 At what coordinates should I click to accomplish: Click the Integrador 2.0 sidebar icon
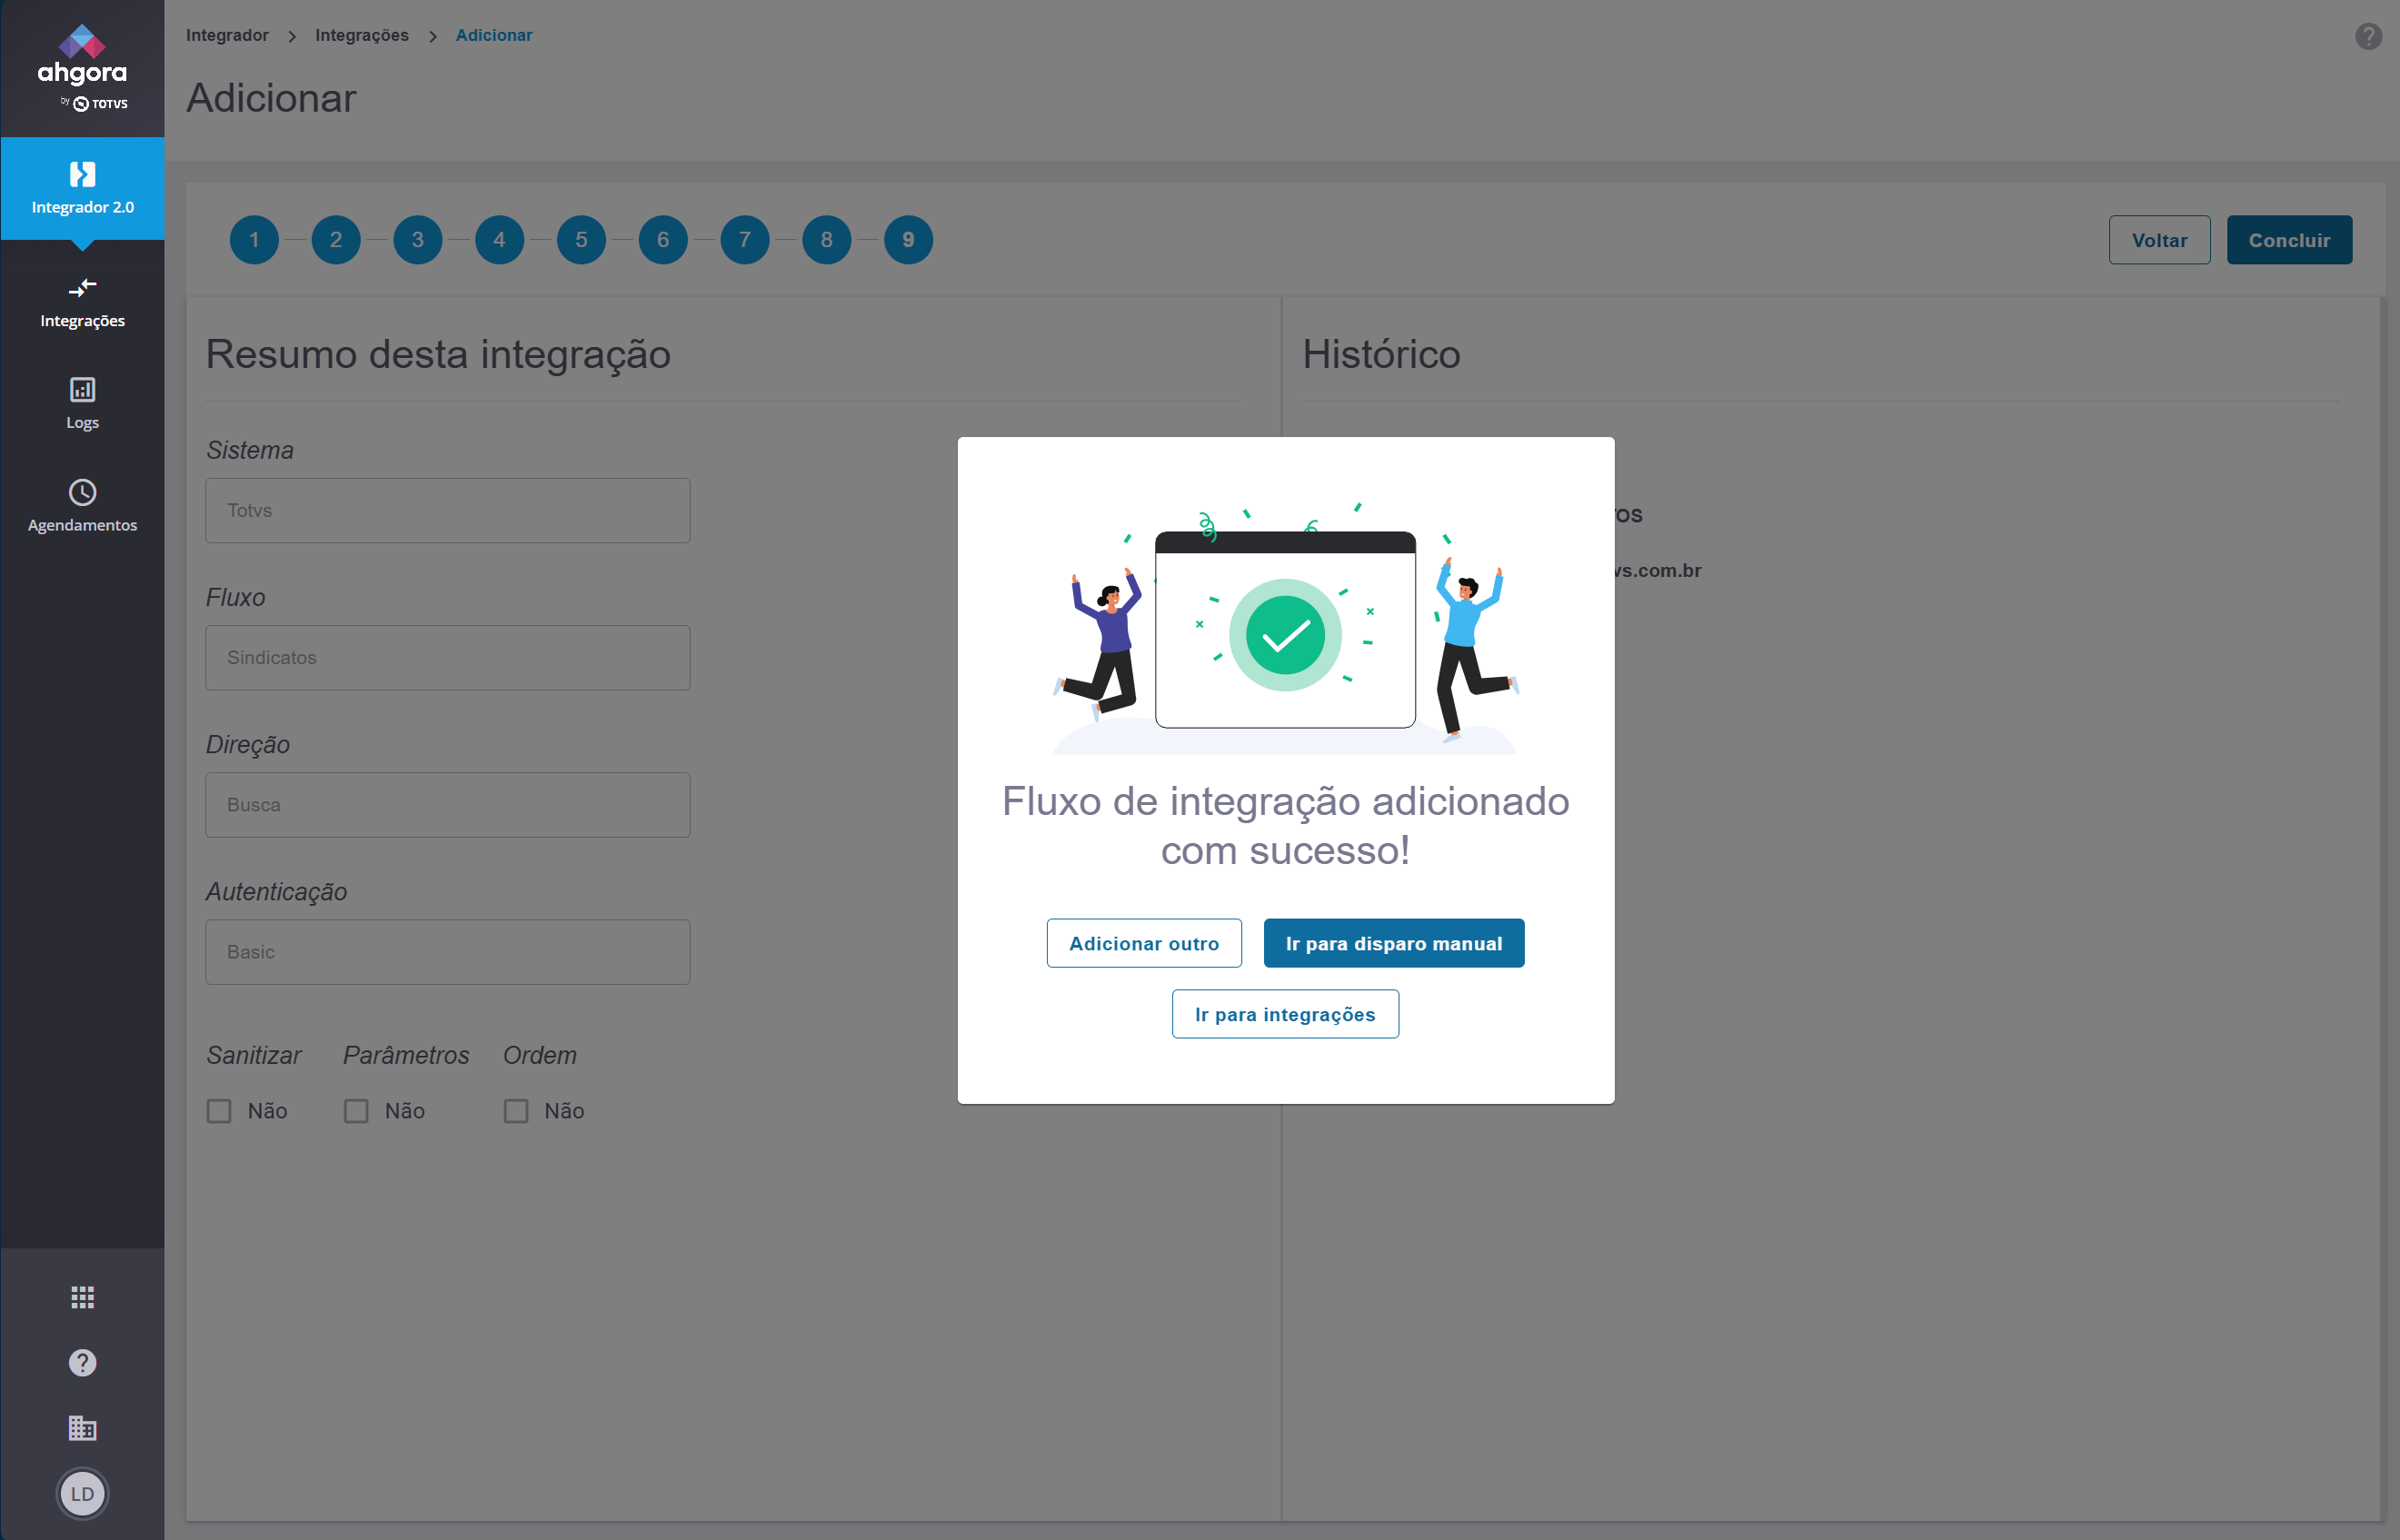(82, 176)
